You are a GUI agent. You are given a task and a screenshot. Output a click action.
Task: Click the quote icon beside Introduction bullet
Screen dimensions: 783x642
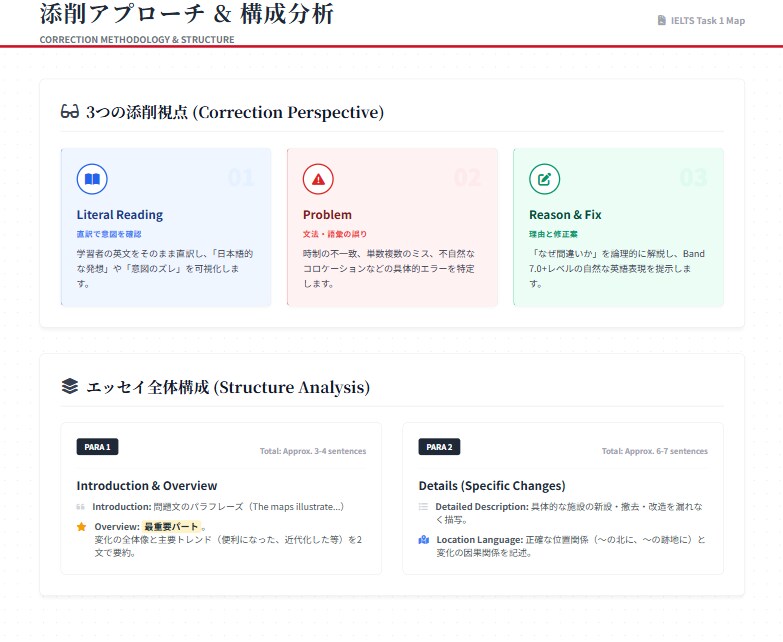(x=80, y=507)
